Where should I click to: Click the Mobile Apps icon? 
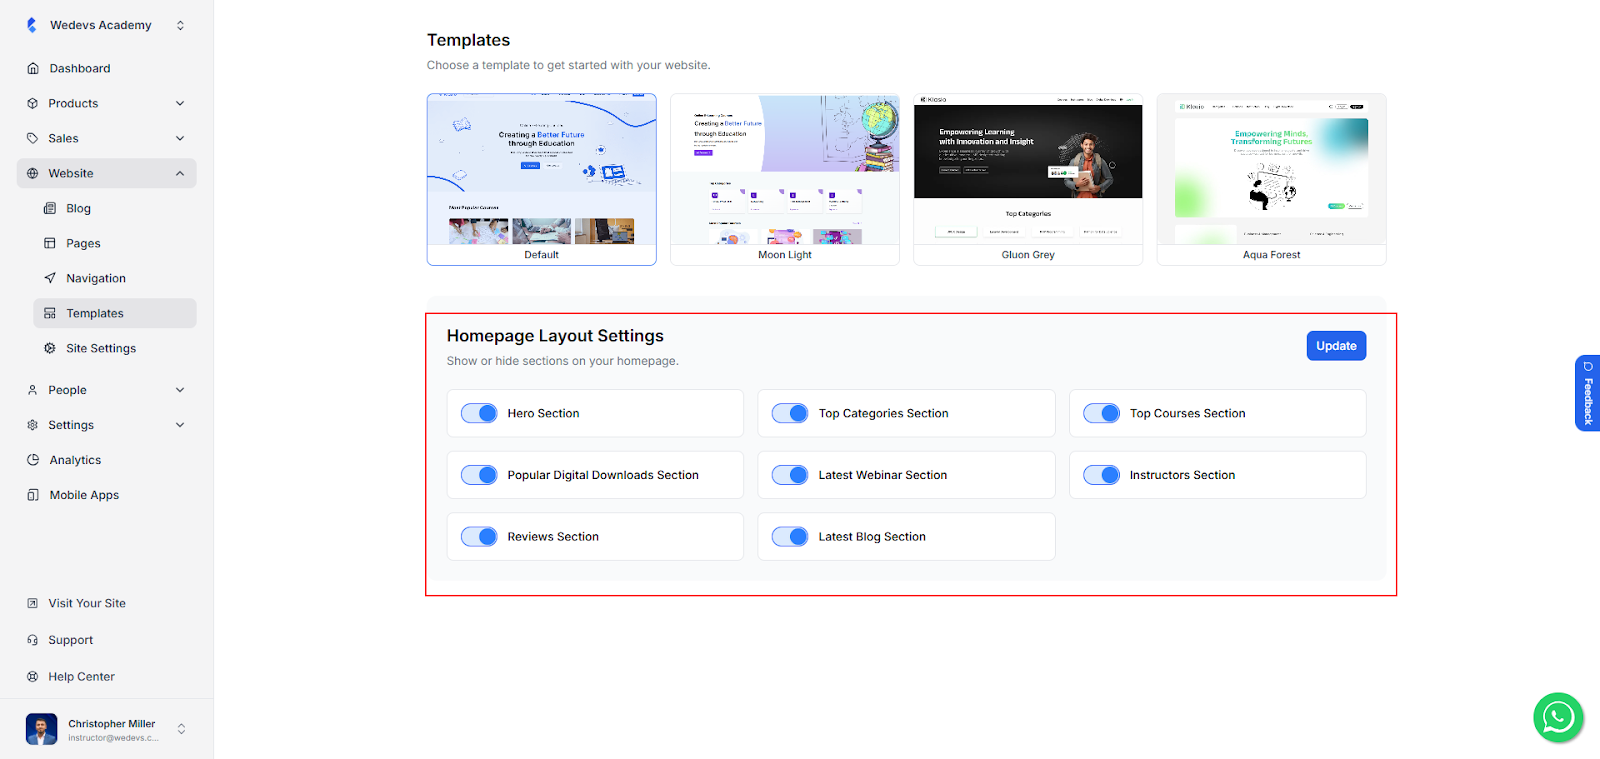33,495
